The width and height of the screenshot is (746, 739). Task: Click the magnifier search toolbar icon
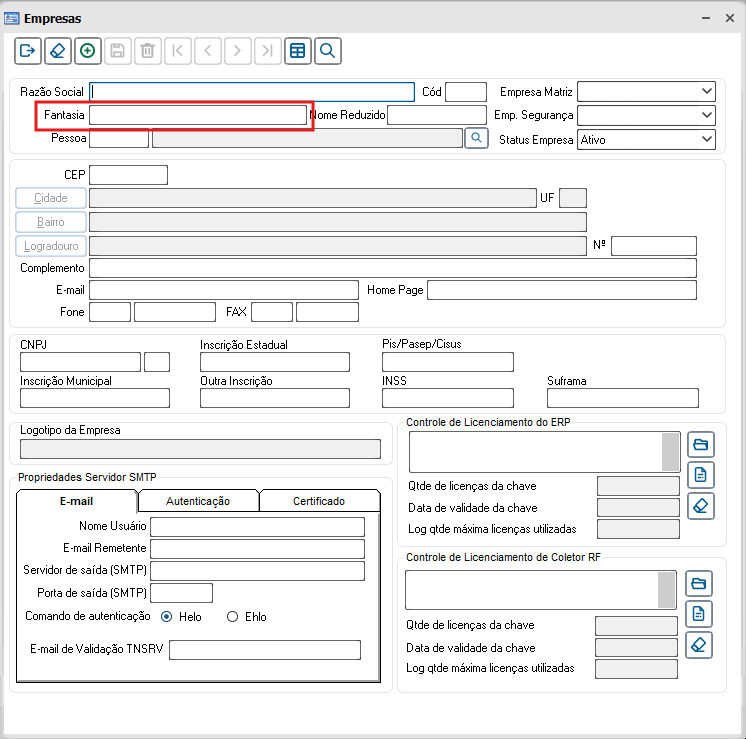coord(327,50)
